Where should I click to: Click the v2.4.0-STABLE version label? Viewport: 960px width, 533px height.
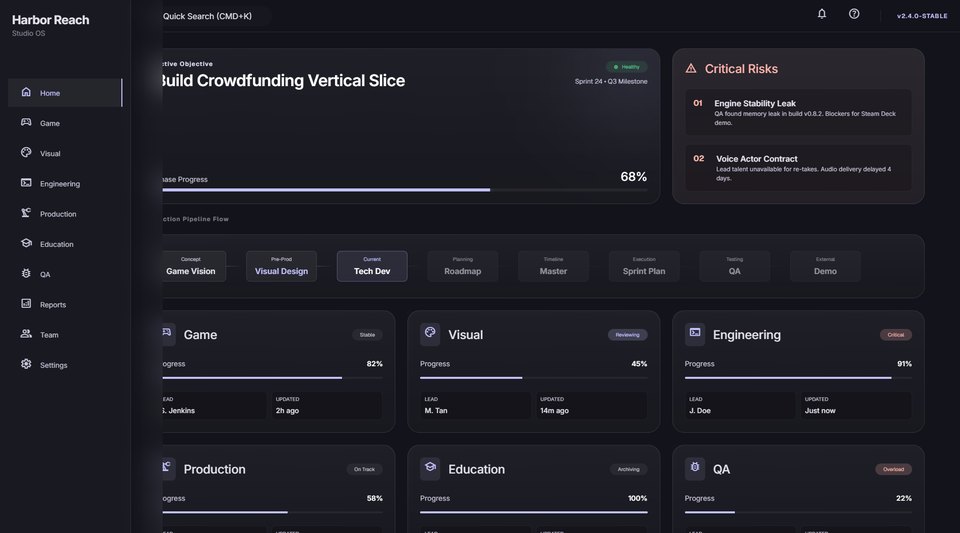click(922, 16)
